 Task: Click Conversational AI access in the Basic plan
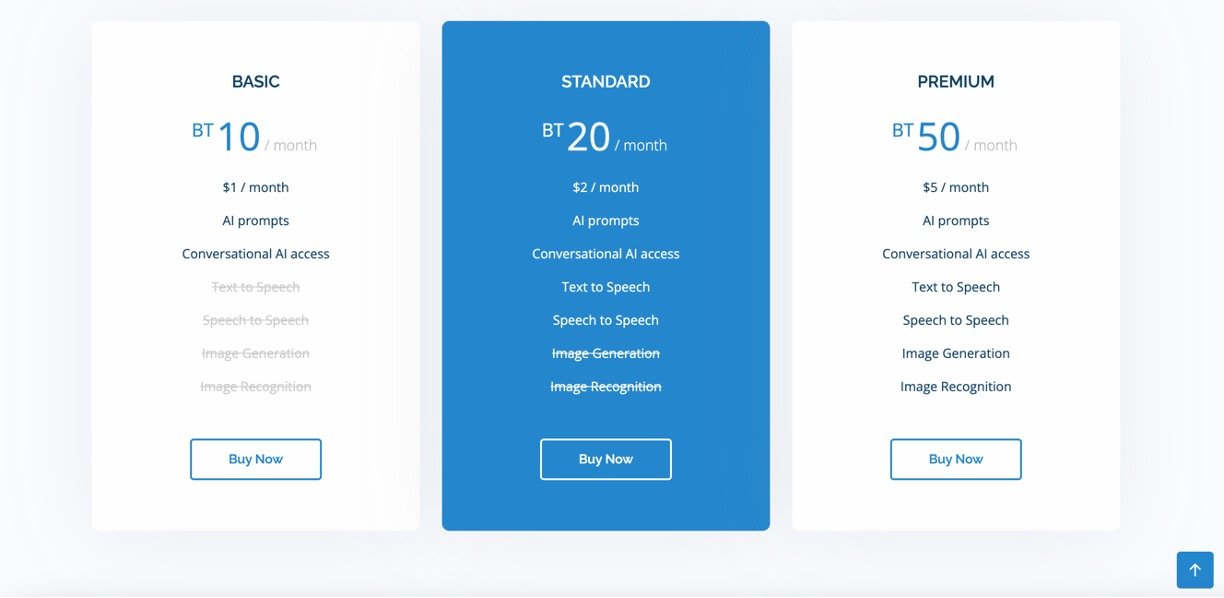[x=256, y=254]
